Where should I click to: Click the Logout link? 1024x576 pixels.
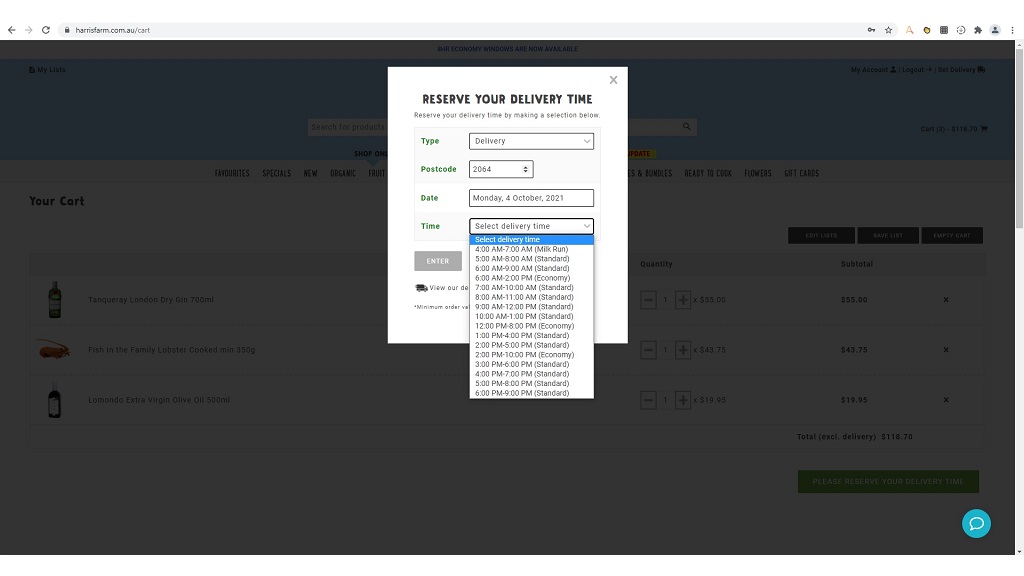click(x=914, y=70)
